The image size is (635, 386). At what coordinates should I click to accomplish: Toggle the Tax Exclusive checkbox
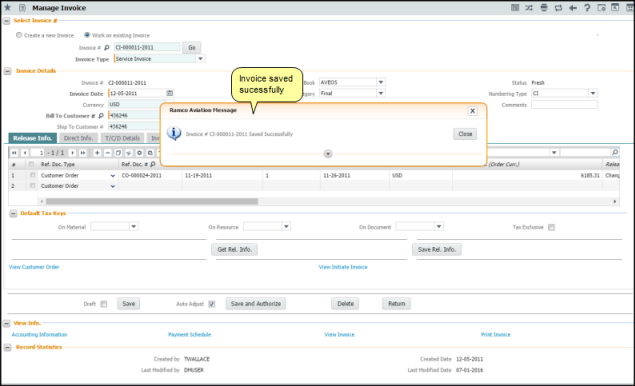pos(551,227)
